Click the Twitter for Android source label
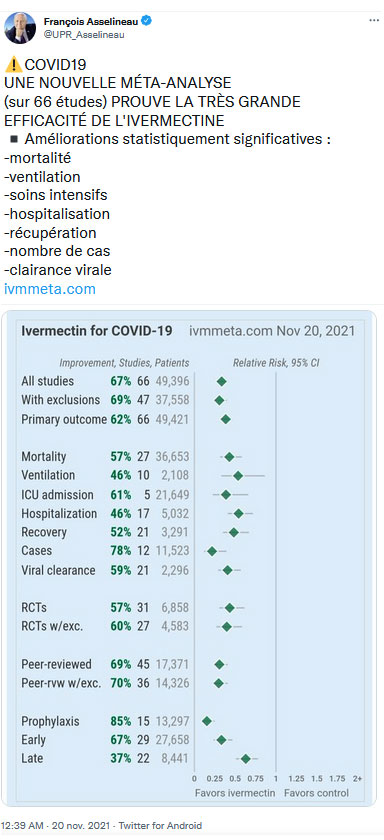 click(160, 826)
